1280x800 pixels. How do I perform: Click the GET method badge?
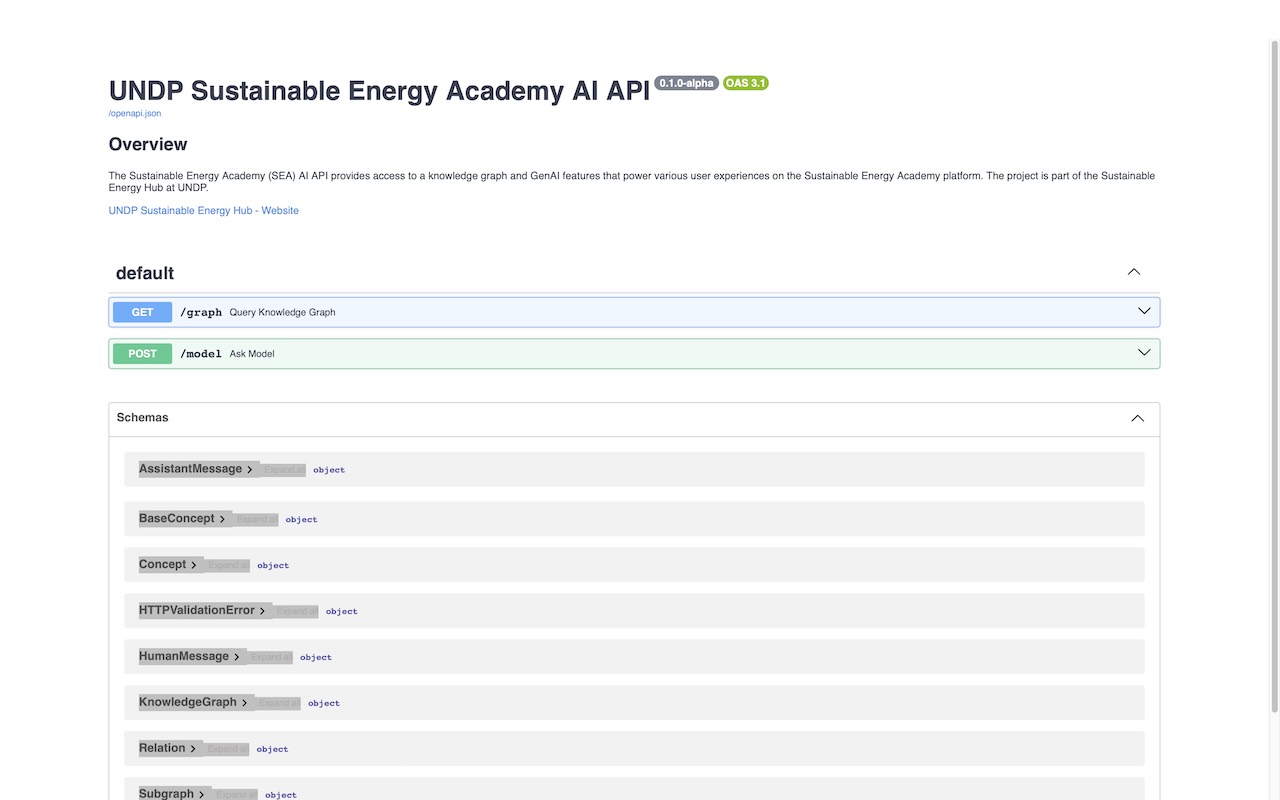tap(143, 312)
